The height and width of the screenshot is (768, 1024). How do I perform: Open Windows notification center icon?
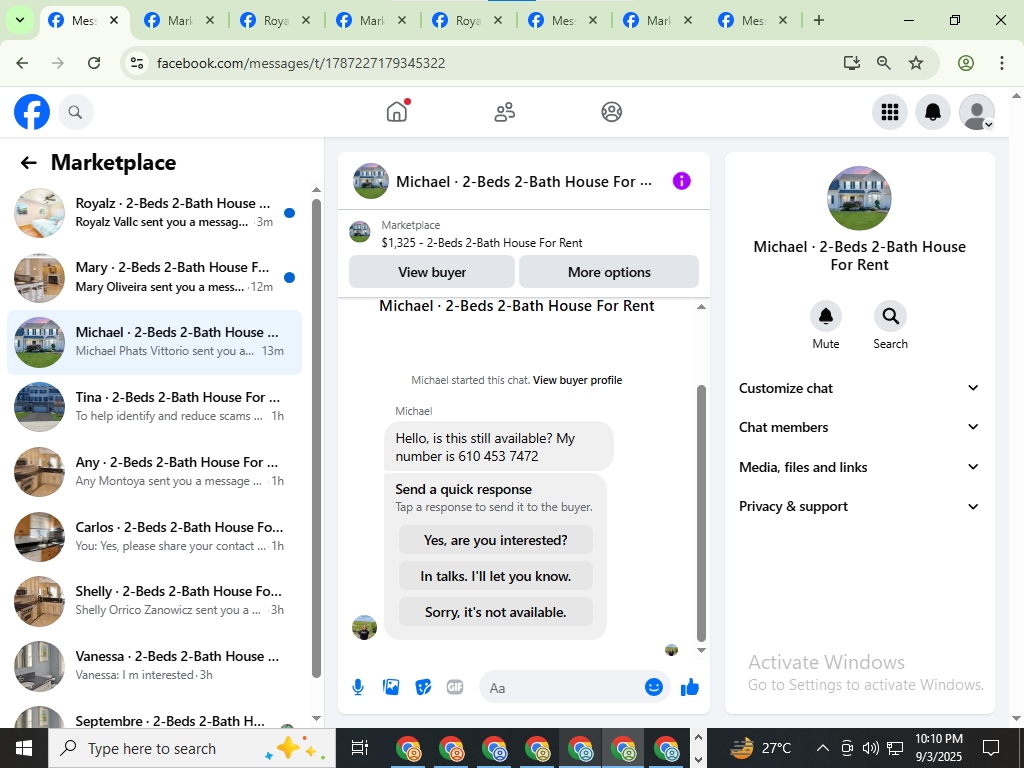[991, 748]
